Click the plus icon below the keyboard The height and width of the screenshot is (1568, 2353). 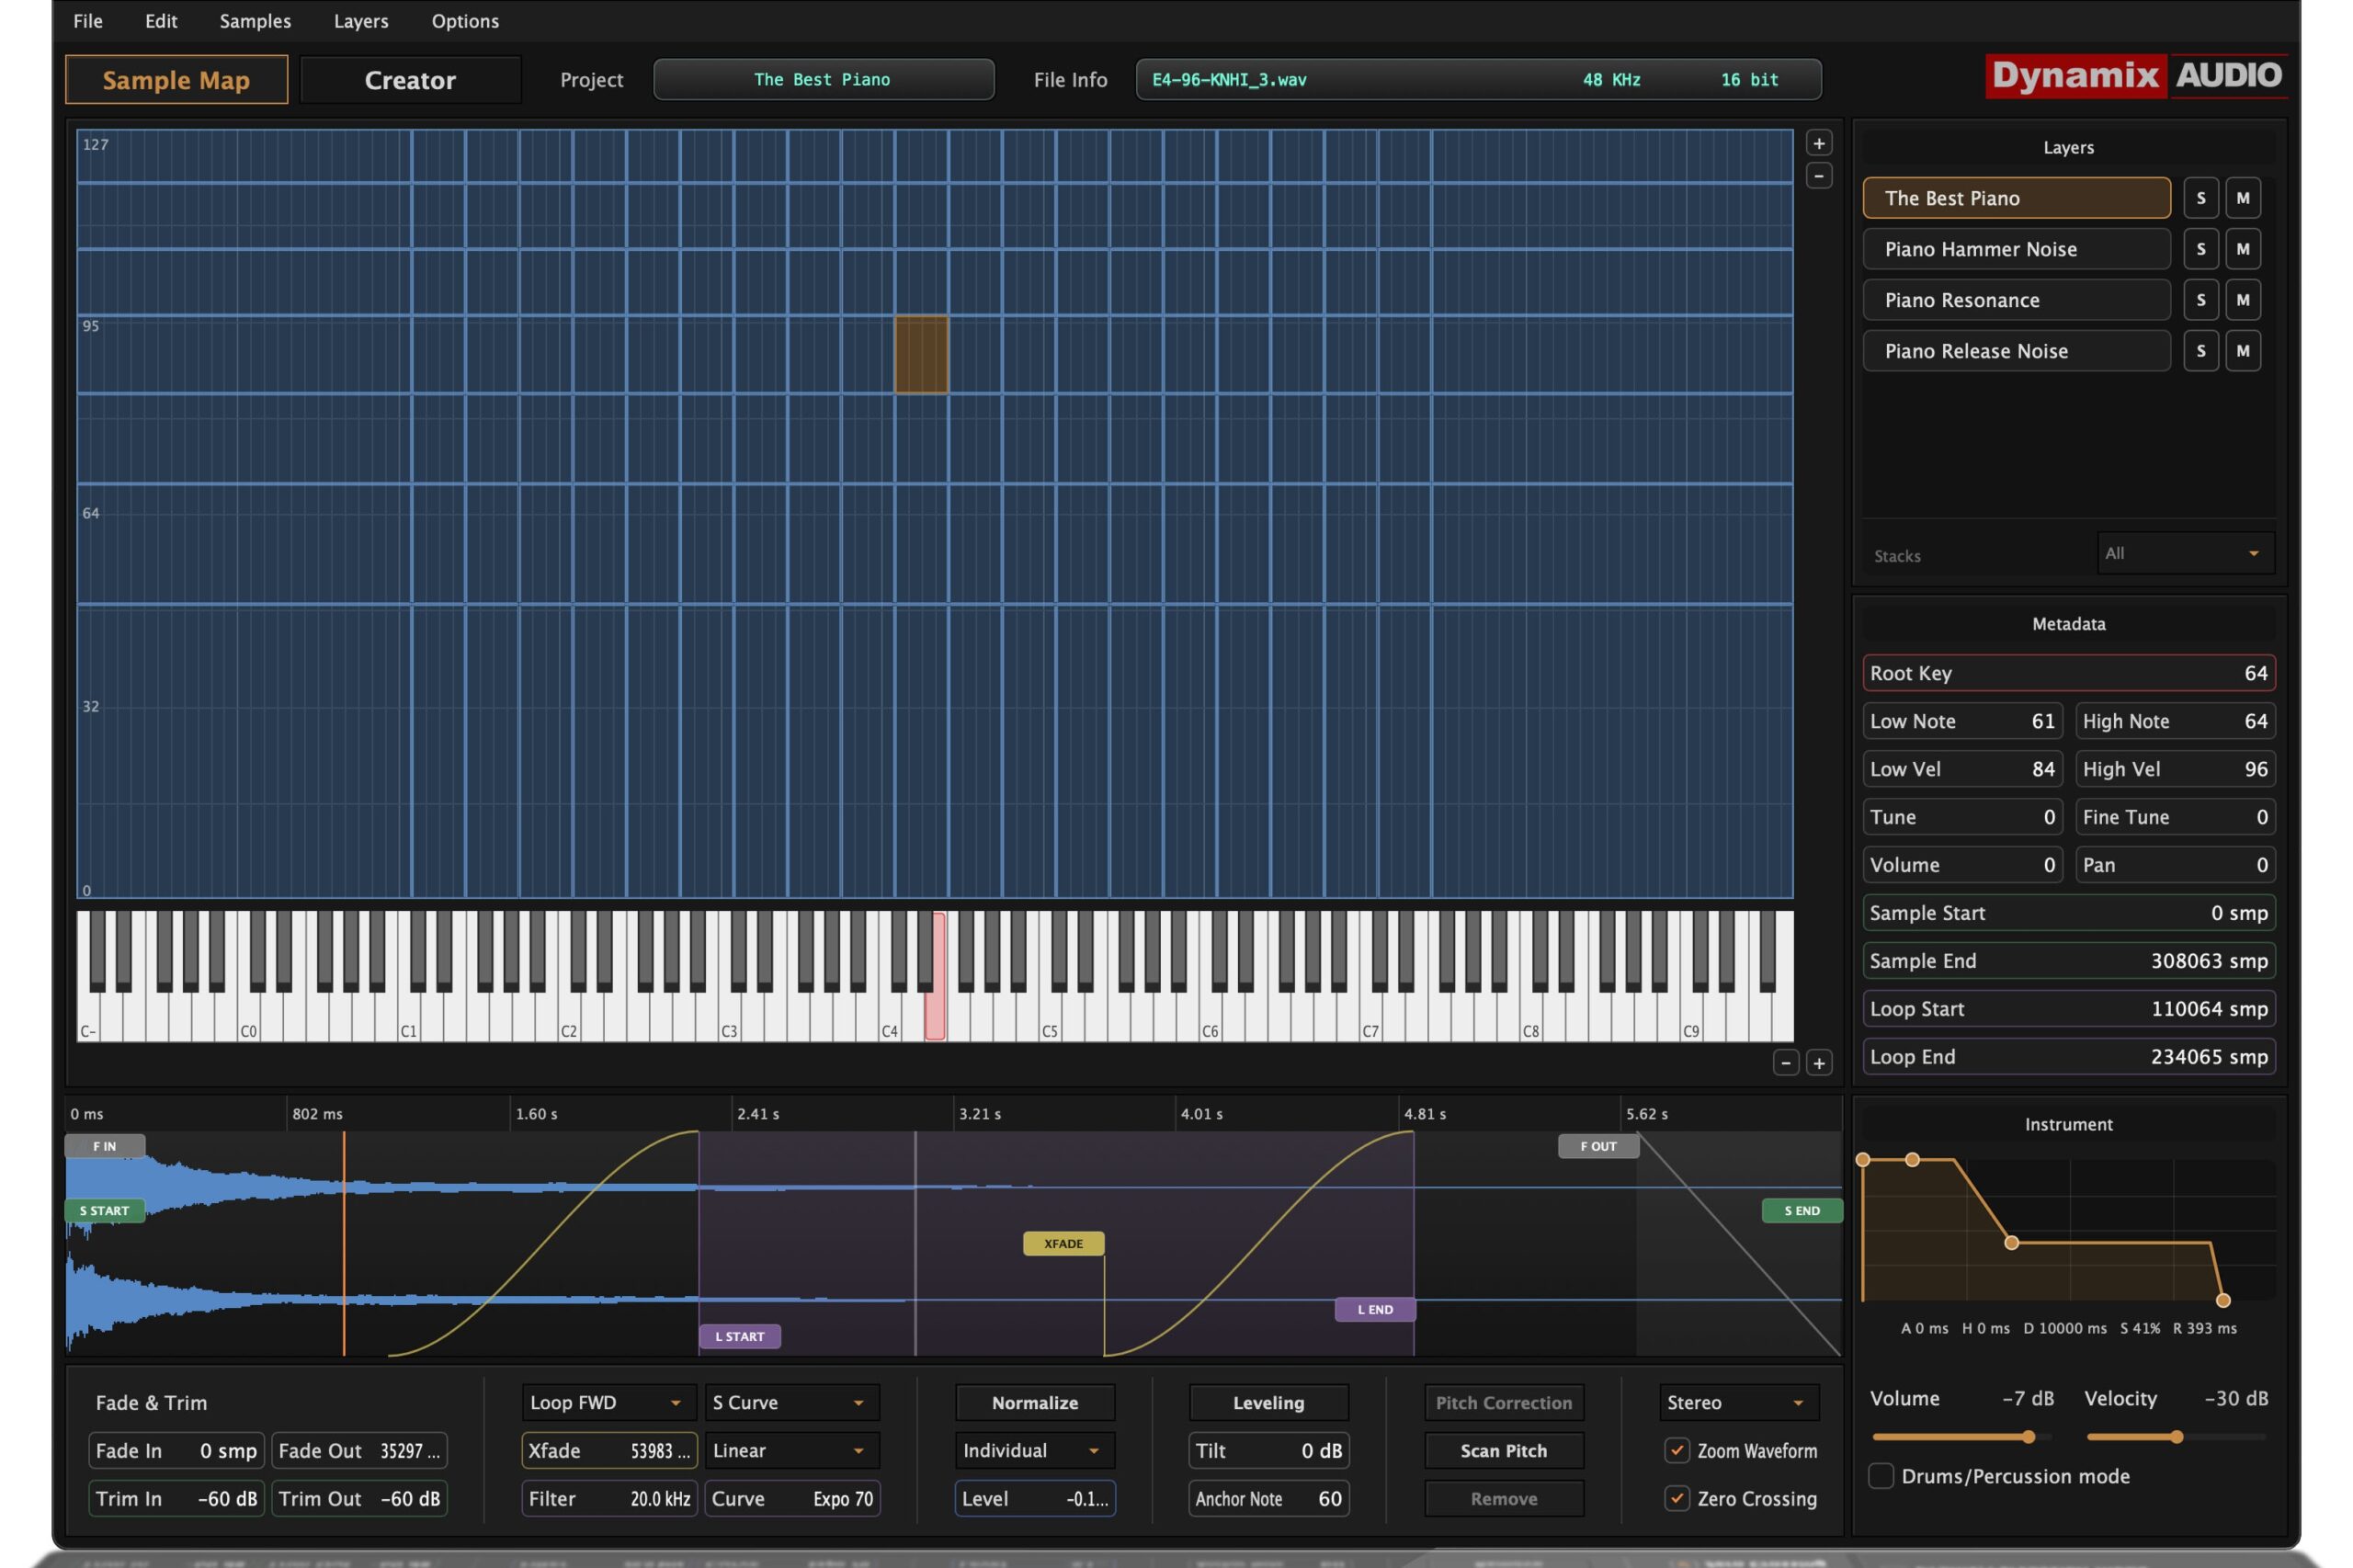(x=1818, y=1063)
